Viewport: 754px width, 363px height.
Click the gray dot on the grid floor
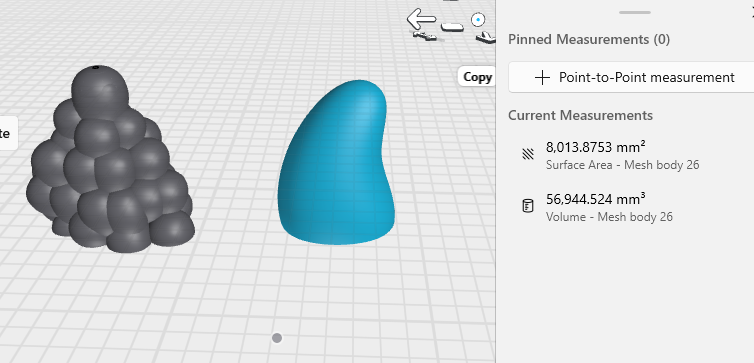[x=276, y=338]
